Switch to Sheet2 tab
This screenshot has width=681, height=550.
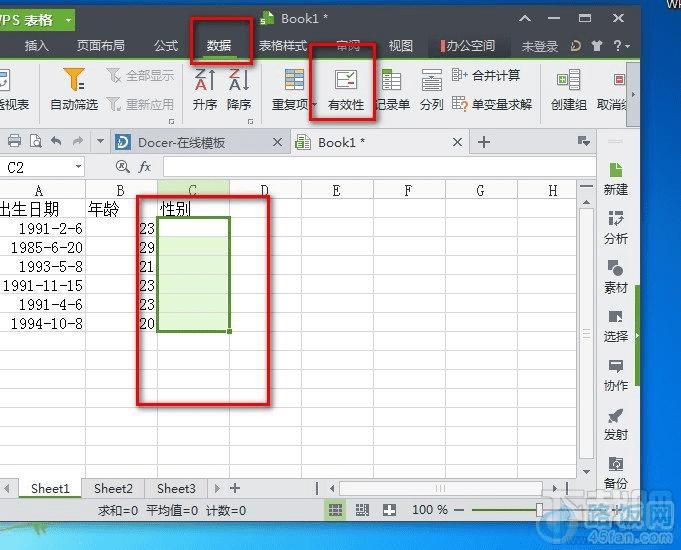tap(113, 488)
